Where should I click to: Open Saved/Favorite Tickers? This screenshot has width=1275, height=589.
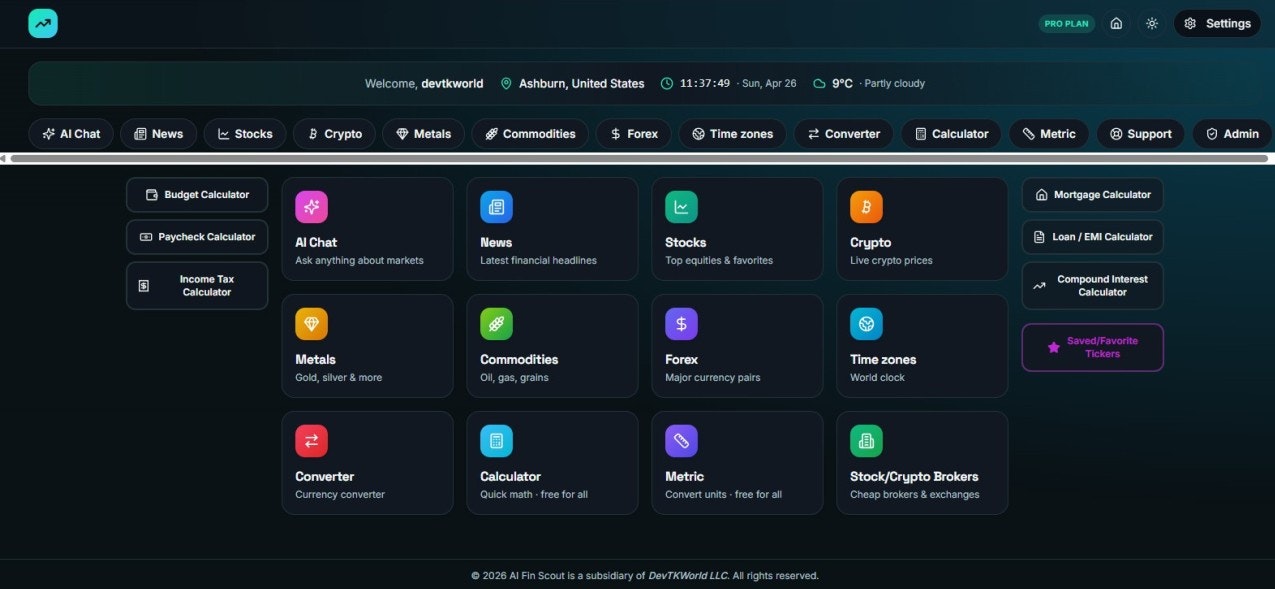pos(1092,347)
